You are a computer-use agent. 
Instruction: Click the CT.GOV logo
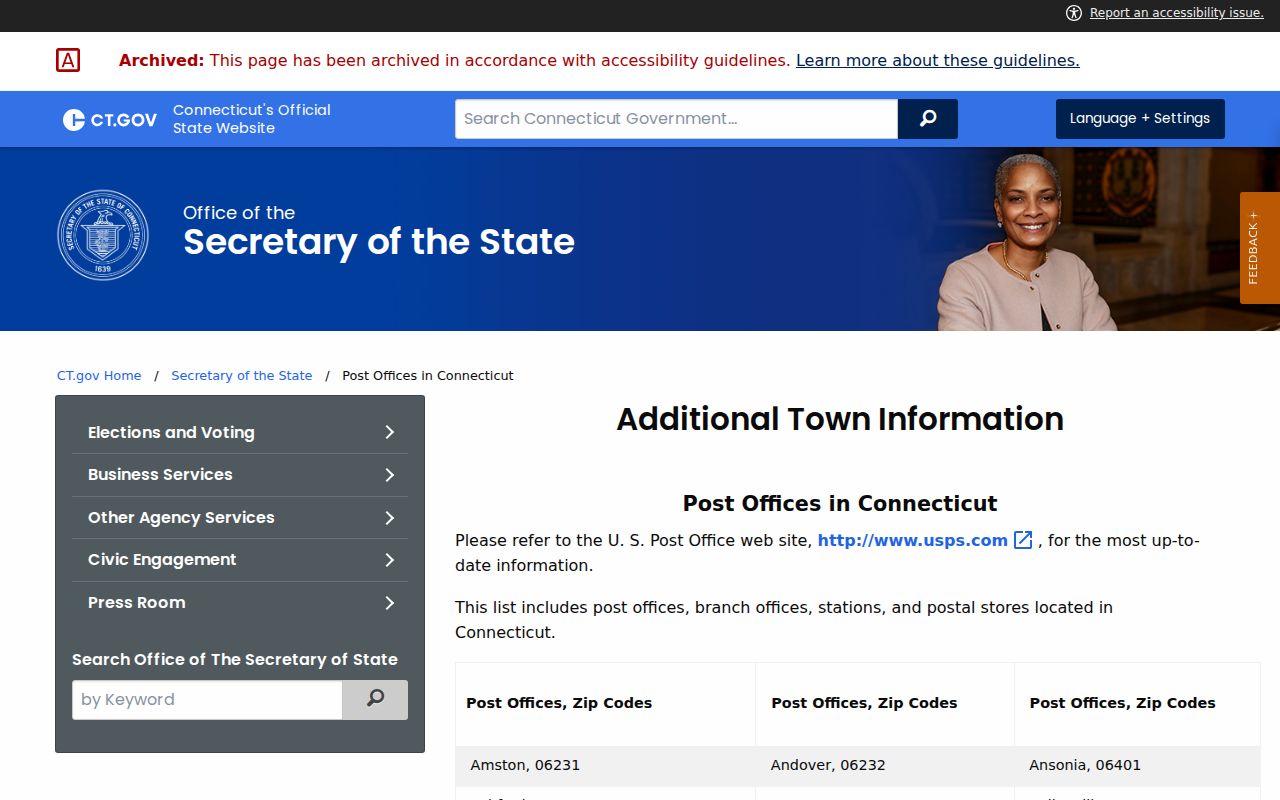110,119
